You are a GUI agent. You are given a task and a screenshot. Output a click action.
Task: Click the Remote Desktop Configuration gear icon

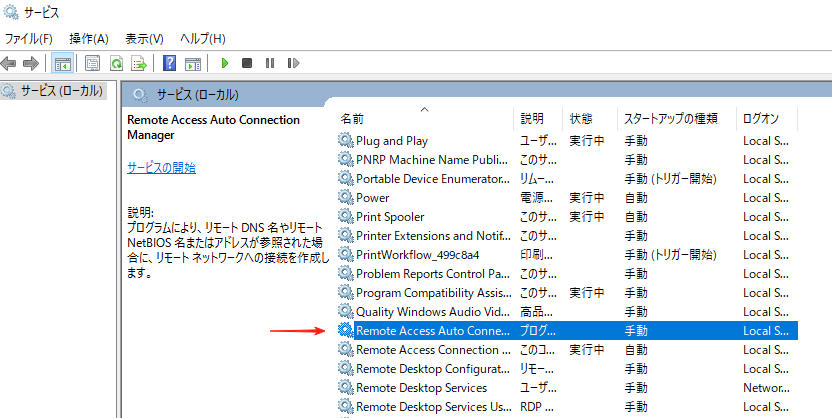(x=345, y=369)
